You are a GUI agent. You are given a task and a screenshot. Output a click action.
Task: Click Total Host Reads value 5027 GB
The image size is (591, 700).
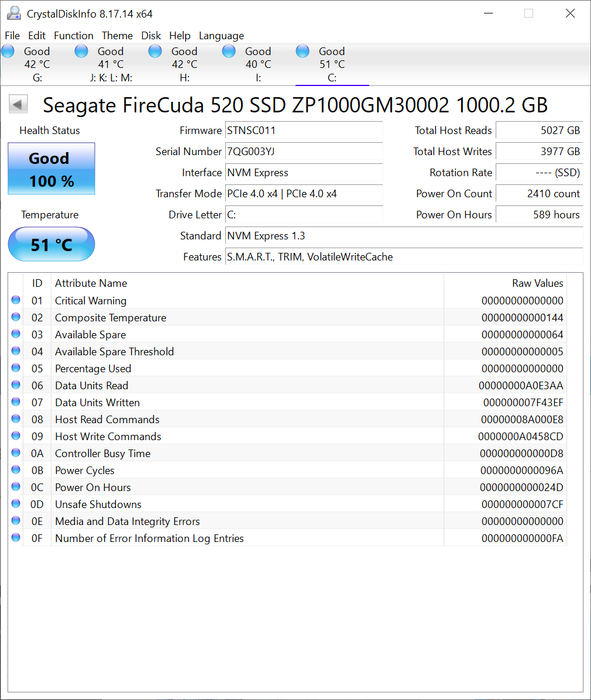539,130
